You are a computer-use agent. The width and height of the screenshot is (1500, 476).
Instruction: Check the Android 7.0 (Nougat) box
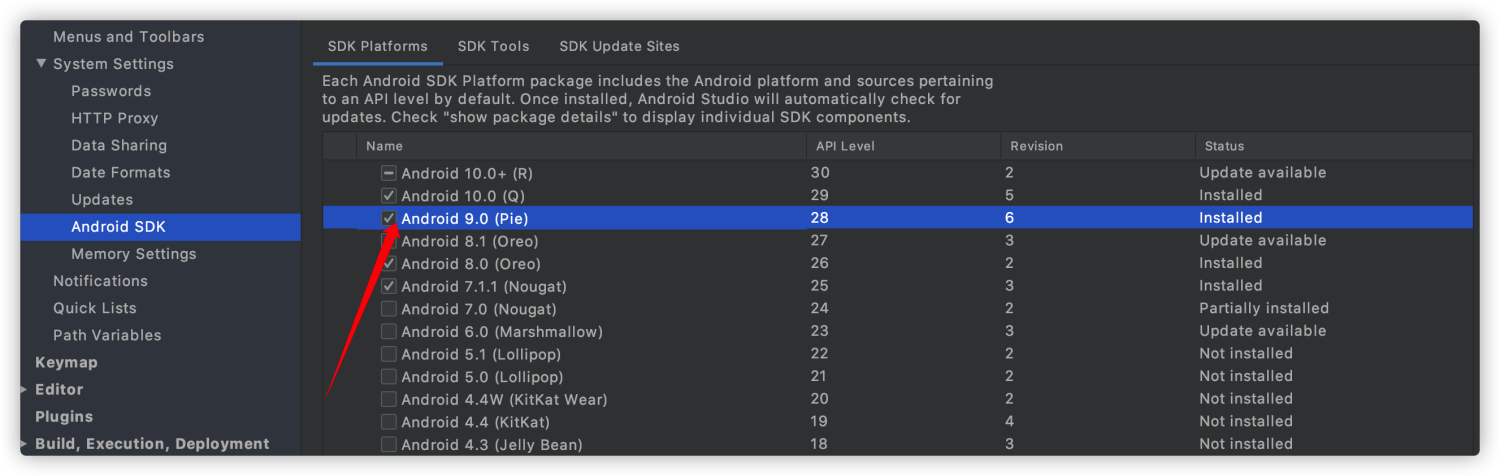389,309
